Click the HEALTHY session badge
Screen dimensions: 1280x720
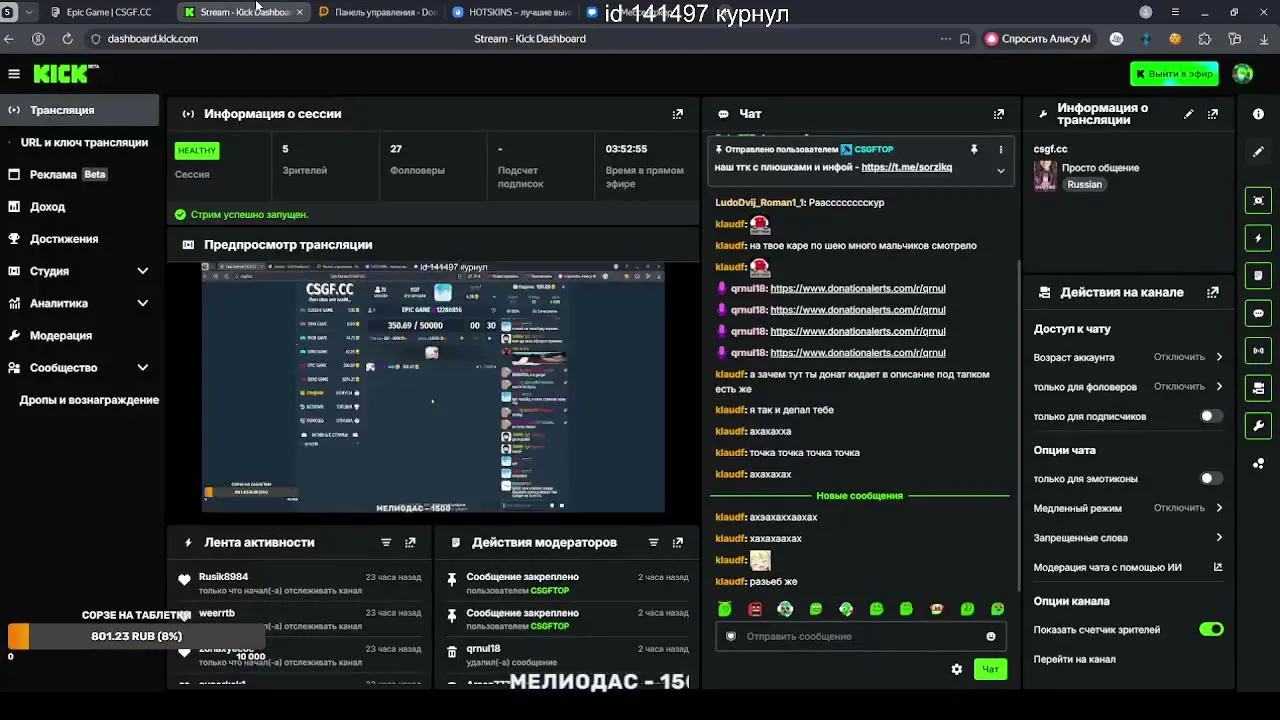(x=197, y=151)
